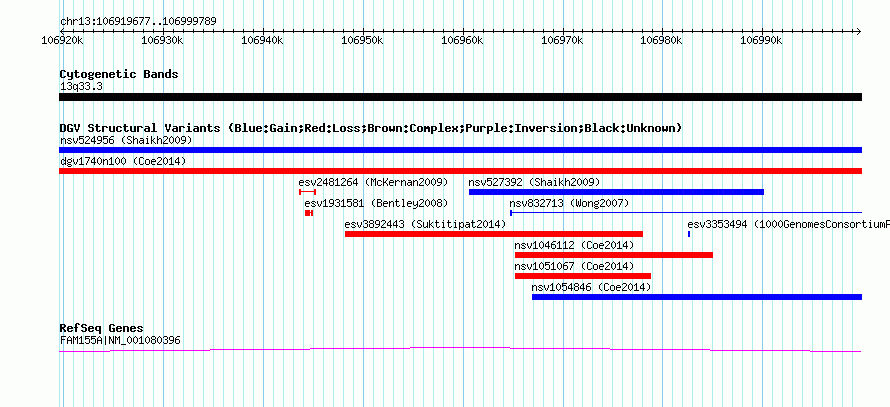Click the 106960k ruler tick label

[x=462, y=40]
